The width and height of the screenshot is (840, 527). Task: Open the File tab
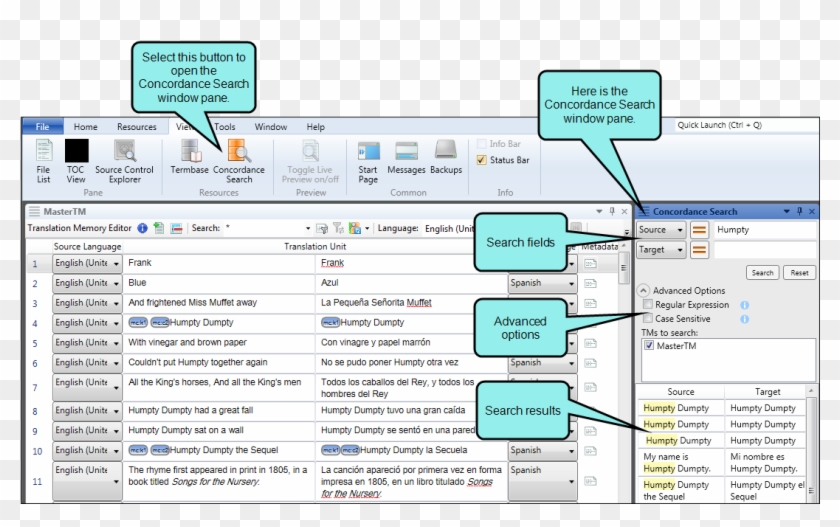tap(42, 126)
